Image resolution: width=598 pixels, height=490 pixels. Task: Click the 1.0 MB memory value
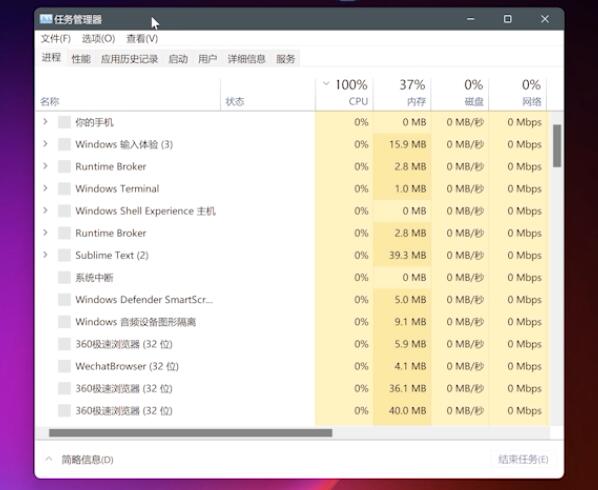click(410, 189)
